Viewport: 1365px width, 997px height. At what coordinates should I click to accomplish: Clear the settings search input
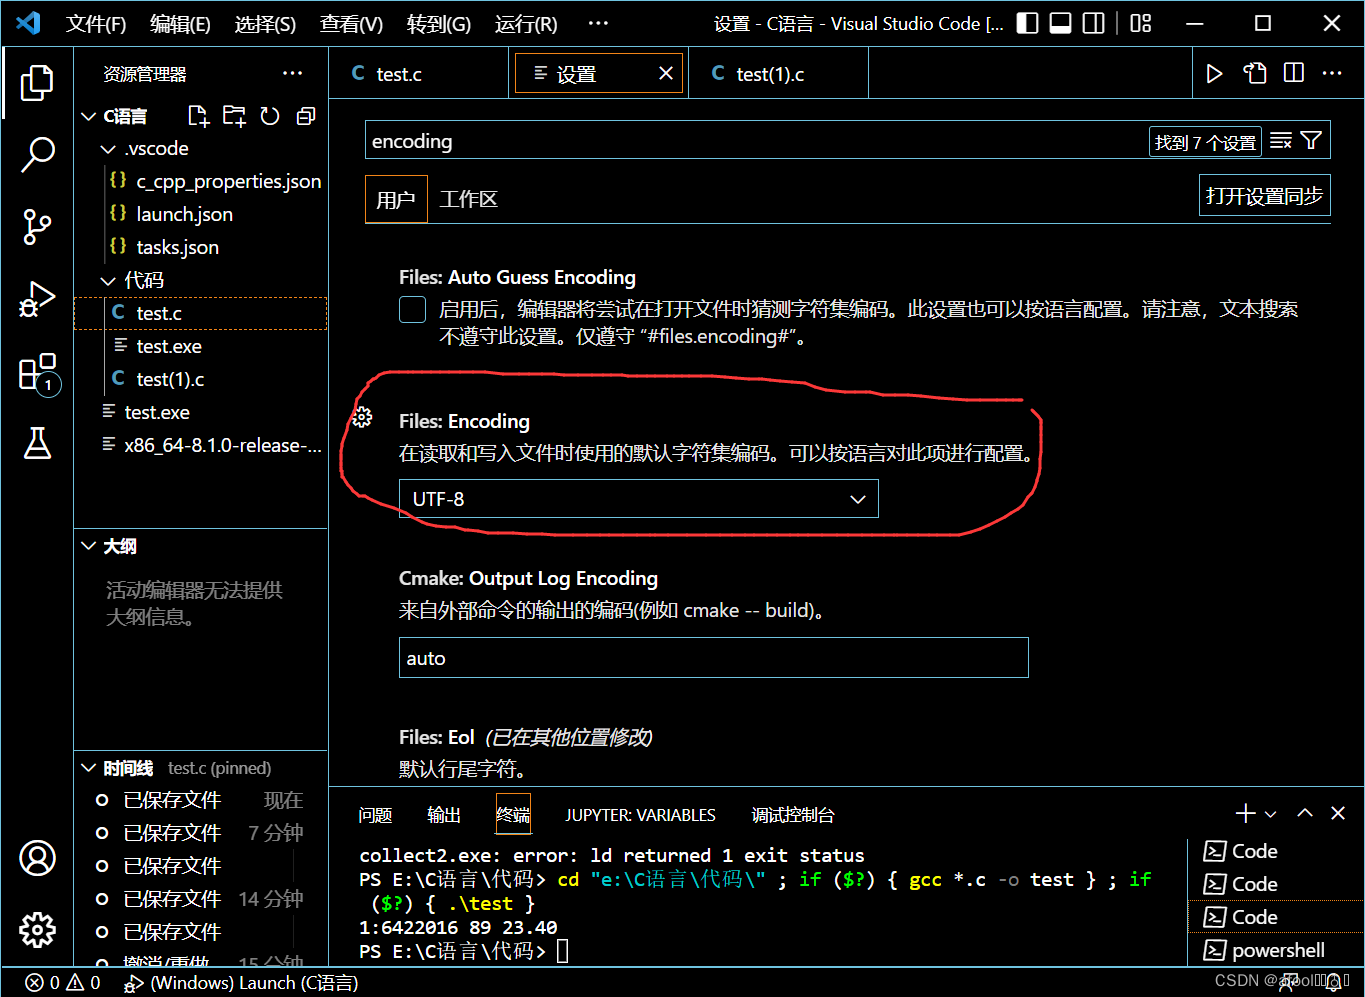pyautogui.click(x=1281, y=141)
